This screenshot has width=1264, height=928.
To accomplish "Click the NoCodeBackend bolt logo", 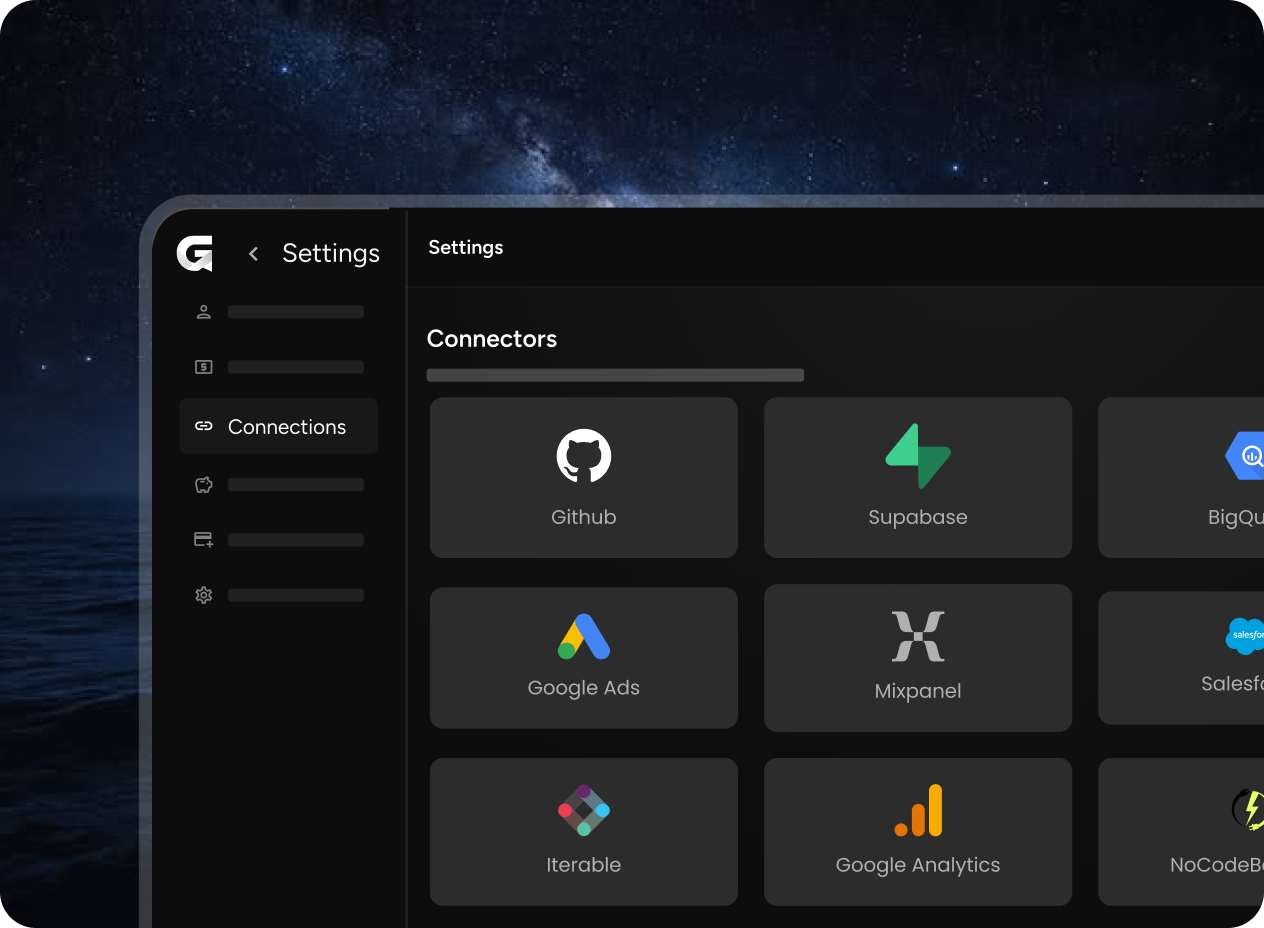I will pos(1248,808).
